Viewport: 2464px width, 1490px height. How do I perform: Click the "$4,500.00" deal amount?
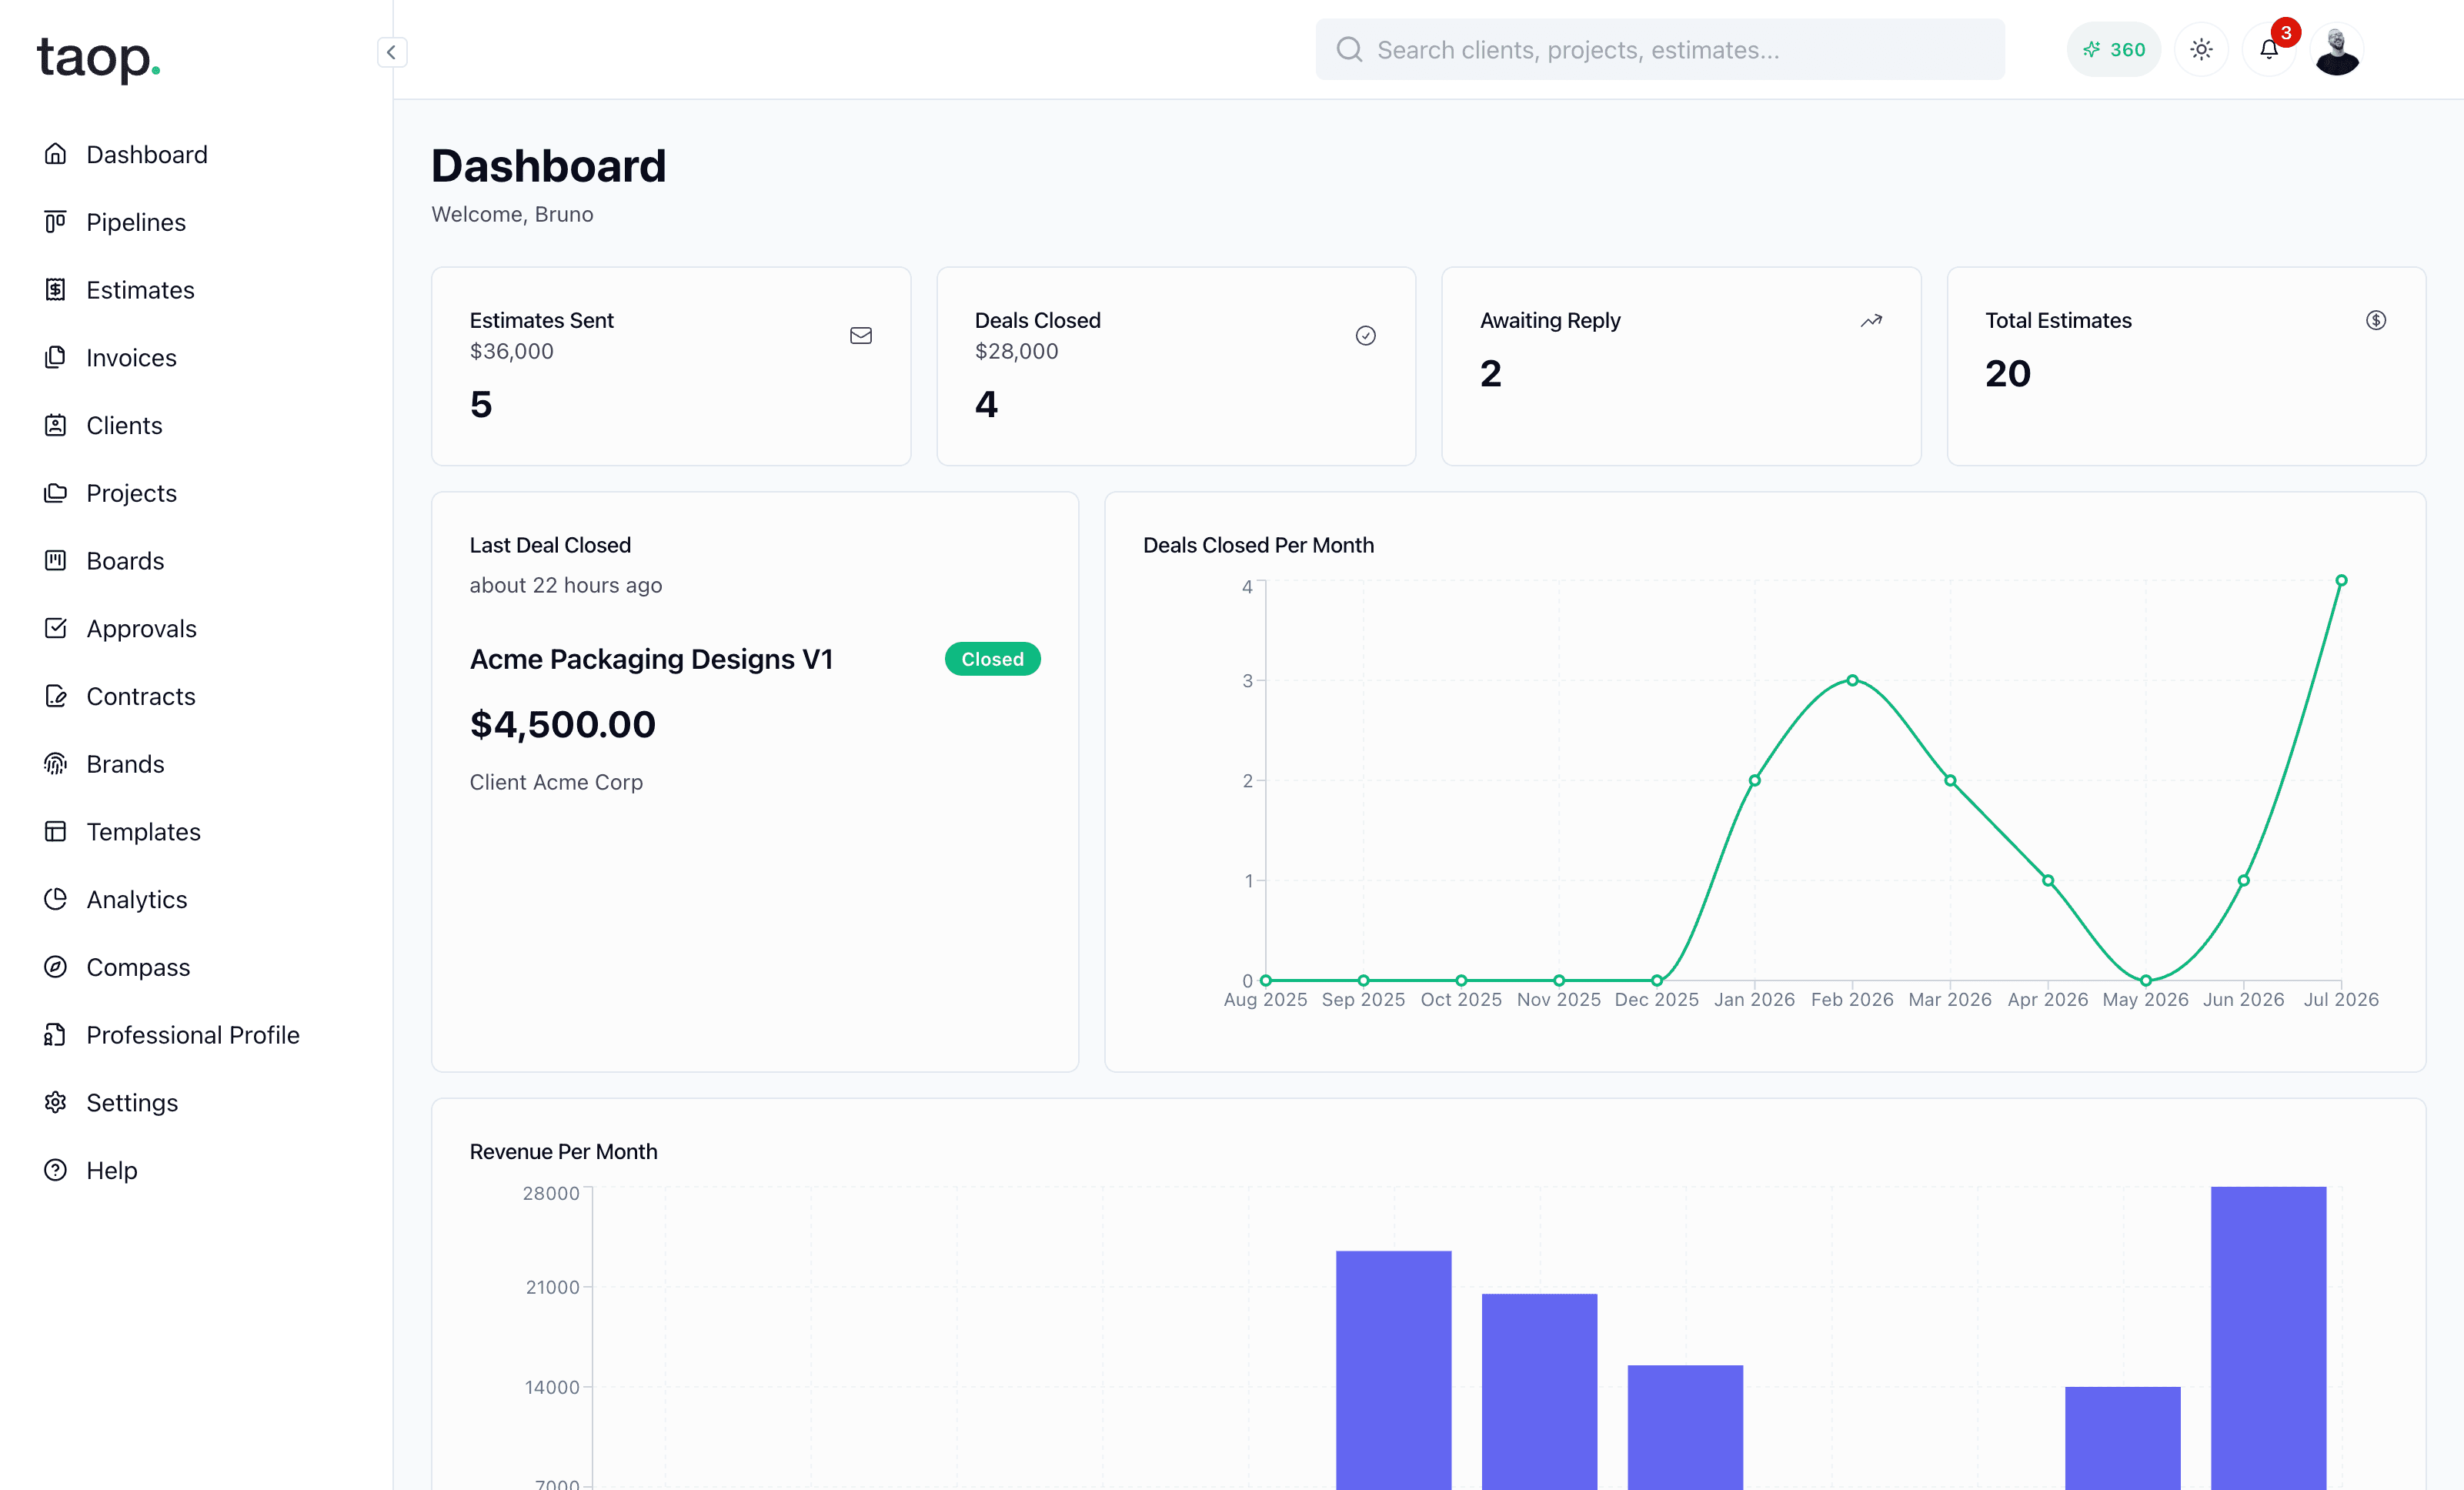[563, 724]
